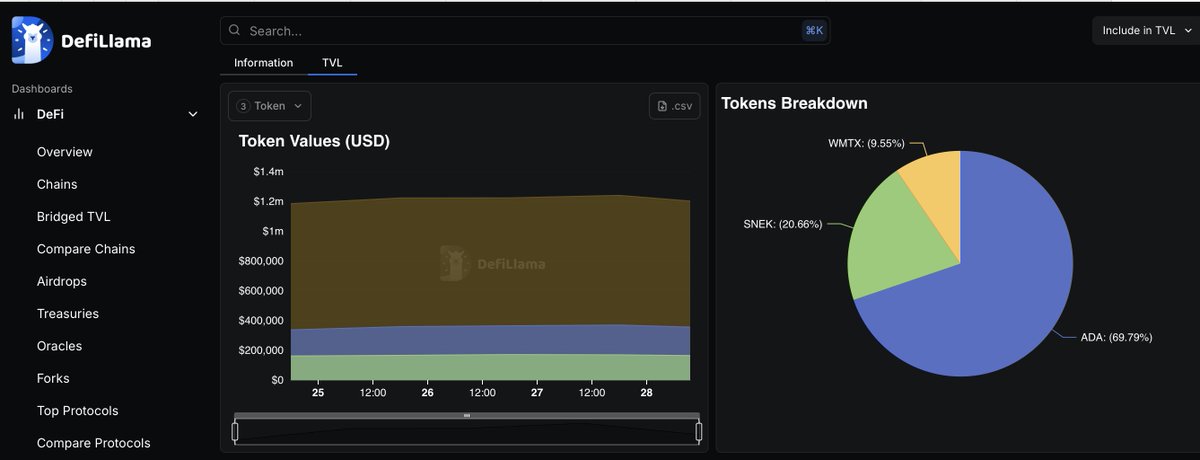Screen dimensions: 1200x460
Task: Click the $1.4m axis label
Action: tap(268, 172)
